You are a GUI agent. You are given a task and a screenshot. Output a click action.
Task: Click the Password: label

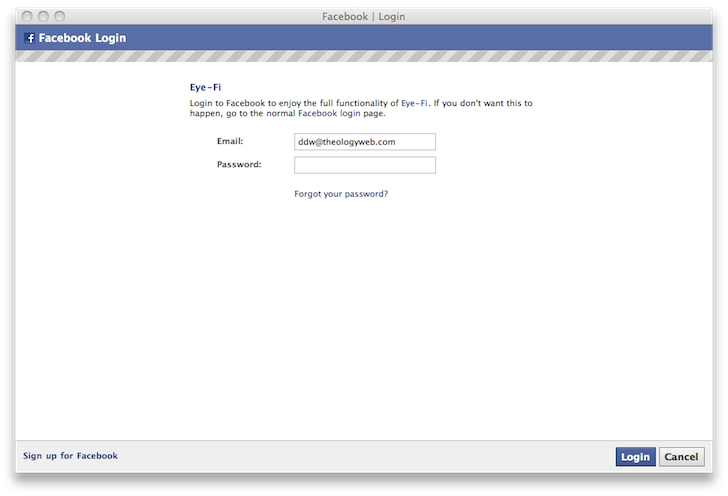[x=239, y=164]
